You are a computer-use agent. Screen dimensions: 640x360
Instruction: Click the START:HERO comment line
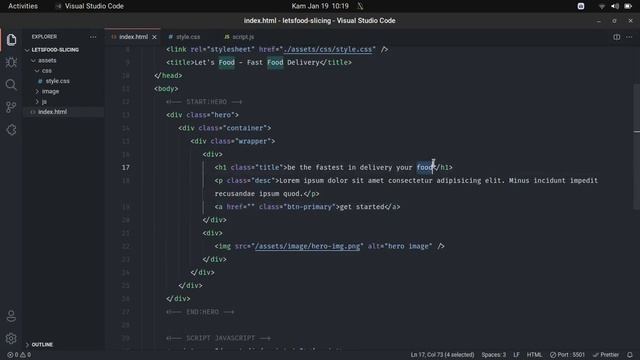pos(204,102)
